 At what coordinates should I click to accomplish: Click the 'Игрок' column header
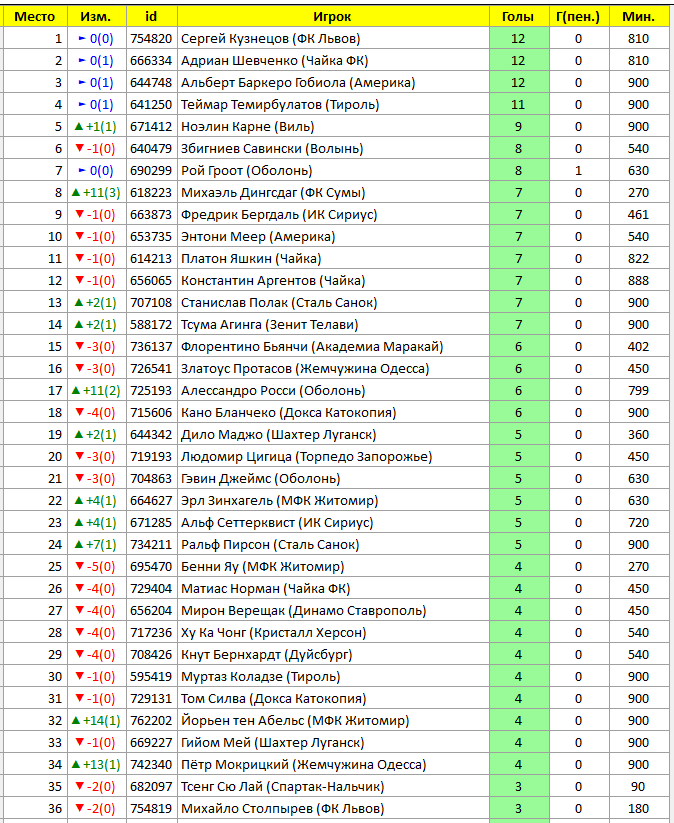click(333, 17)
